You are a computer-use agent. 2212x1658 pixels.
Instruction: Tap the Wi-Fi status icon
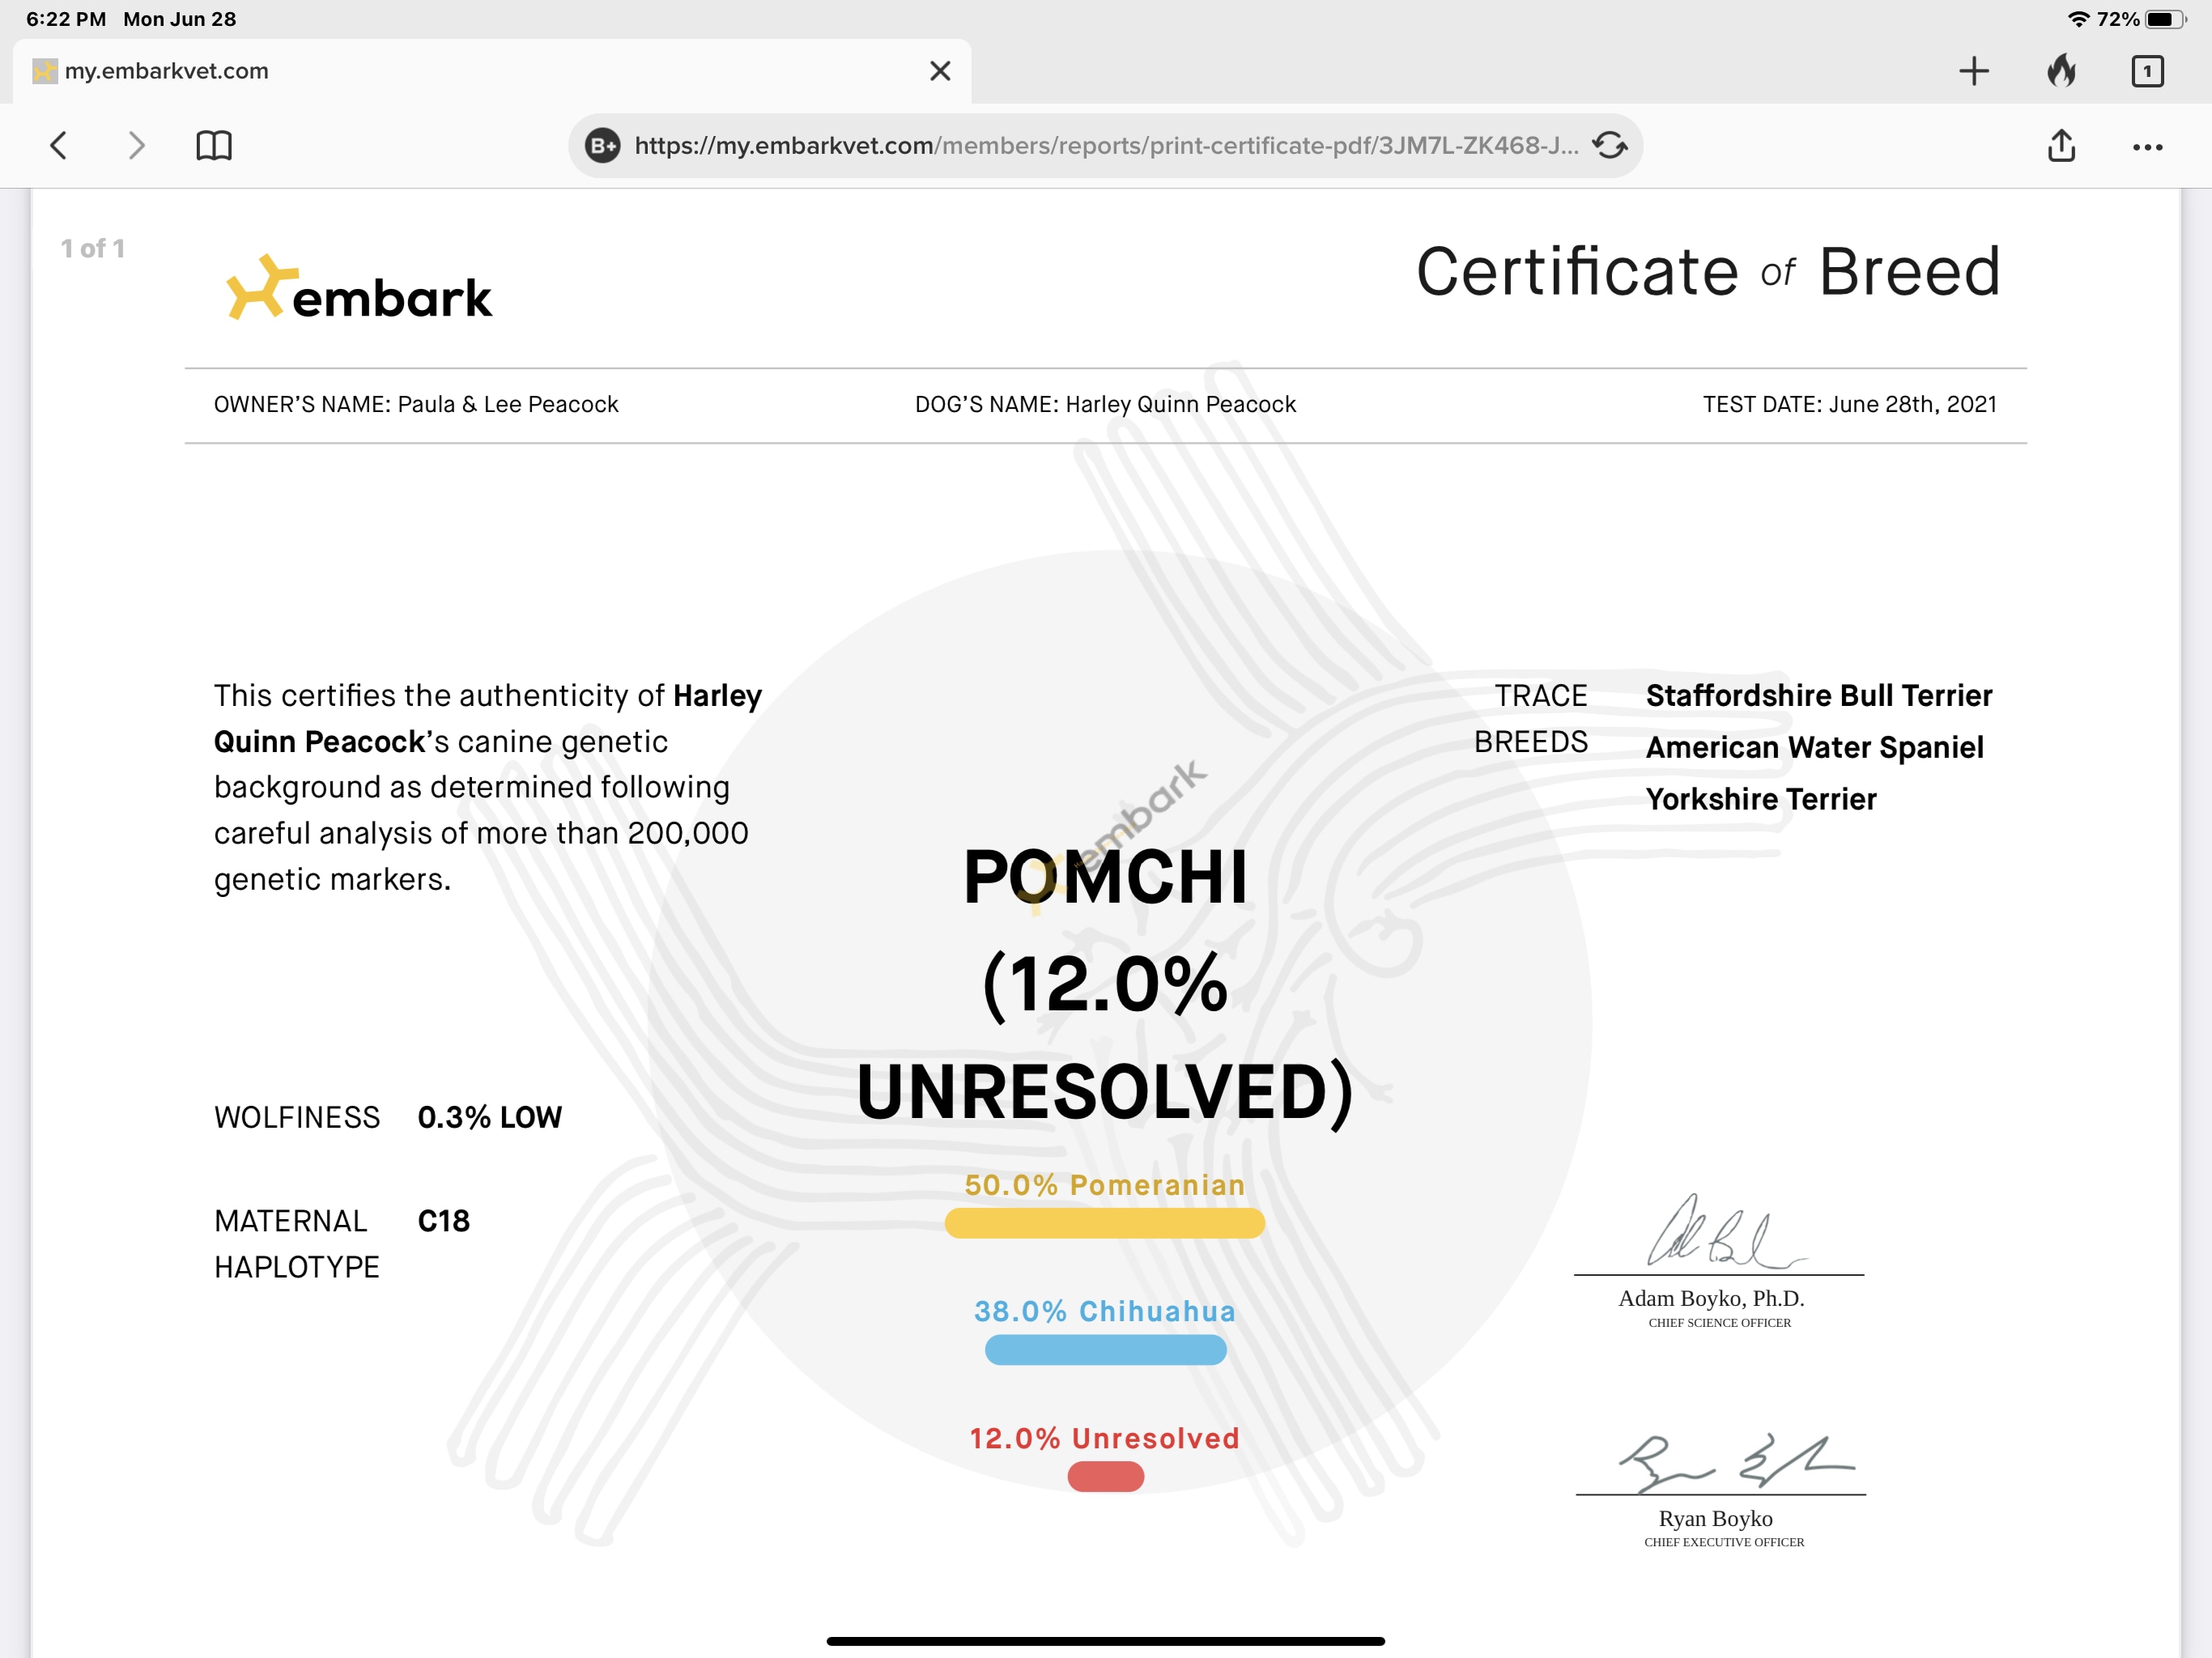(2078, 19)
